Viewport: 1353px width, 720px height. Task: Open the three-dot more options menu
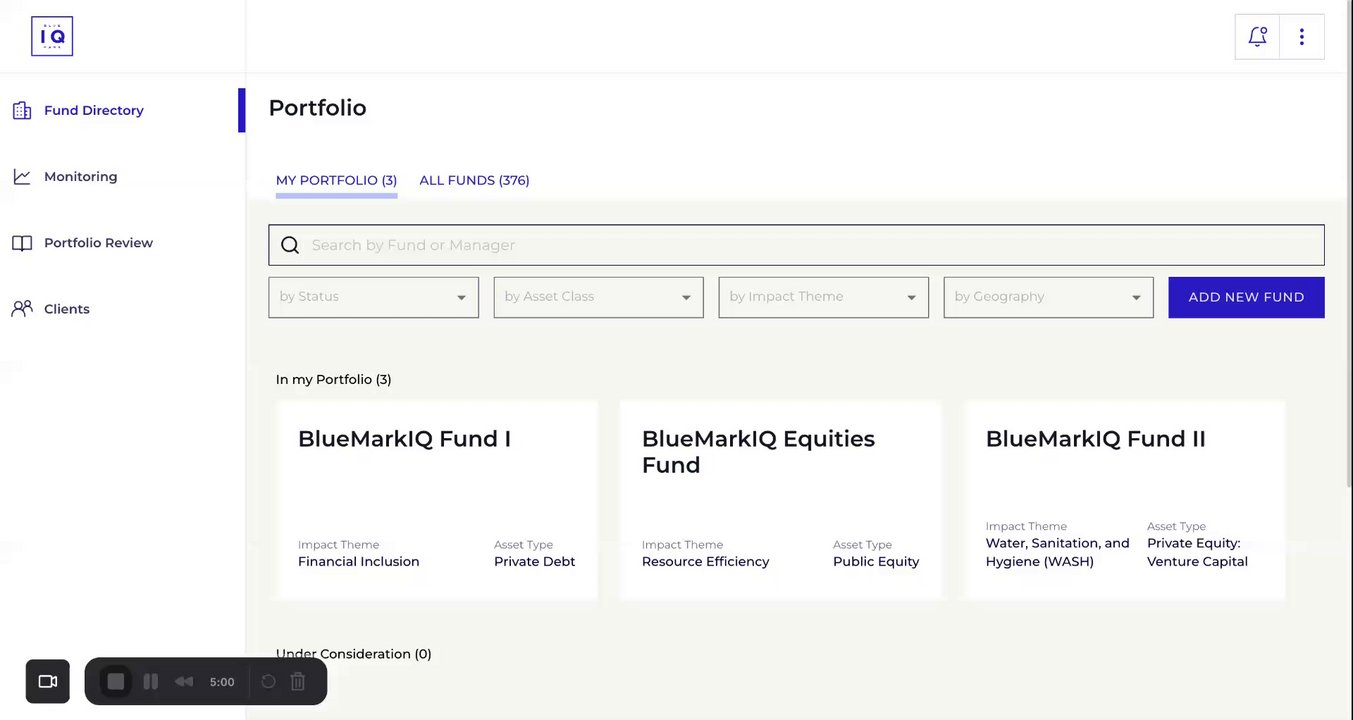tap(1302, 36)
